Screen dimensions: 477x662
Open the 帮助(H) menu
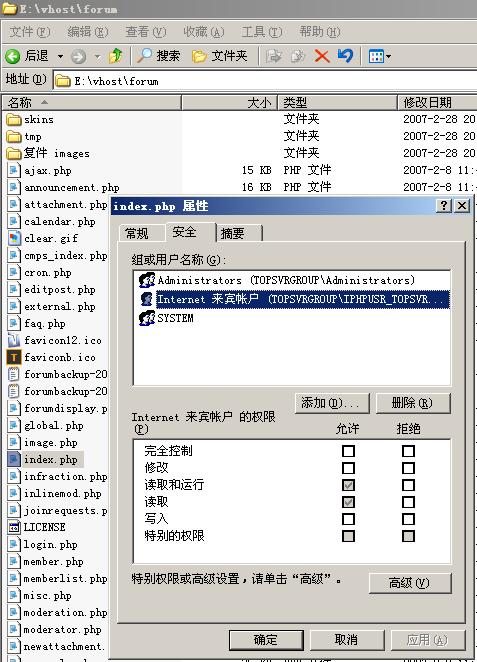pos(320,32)
